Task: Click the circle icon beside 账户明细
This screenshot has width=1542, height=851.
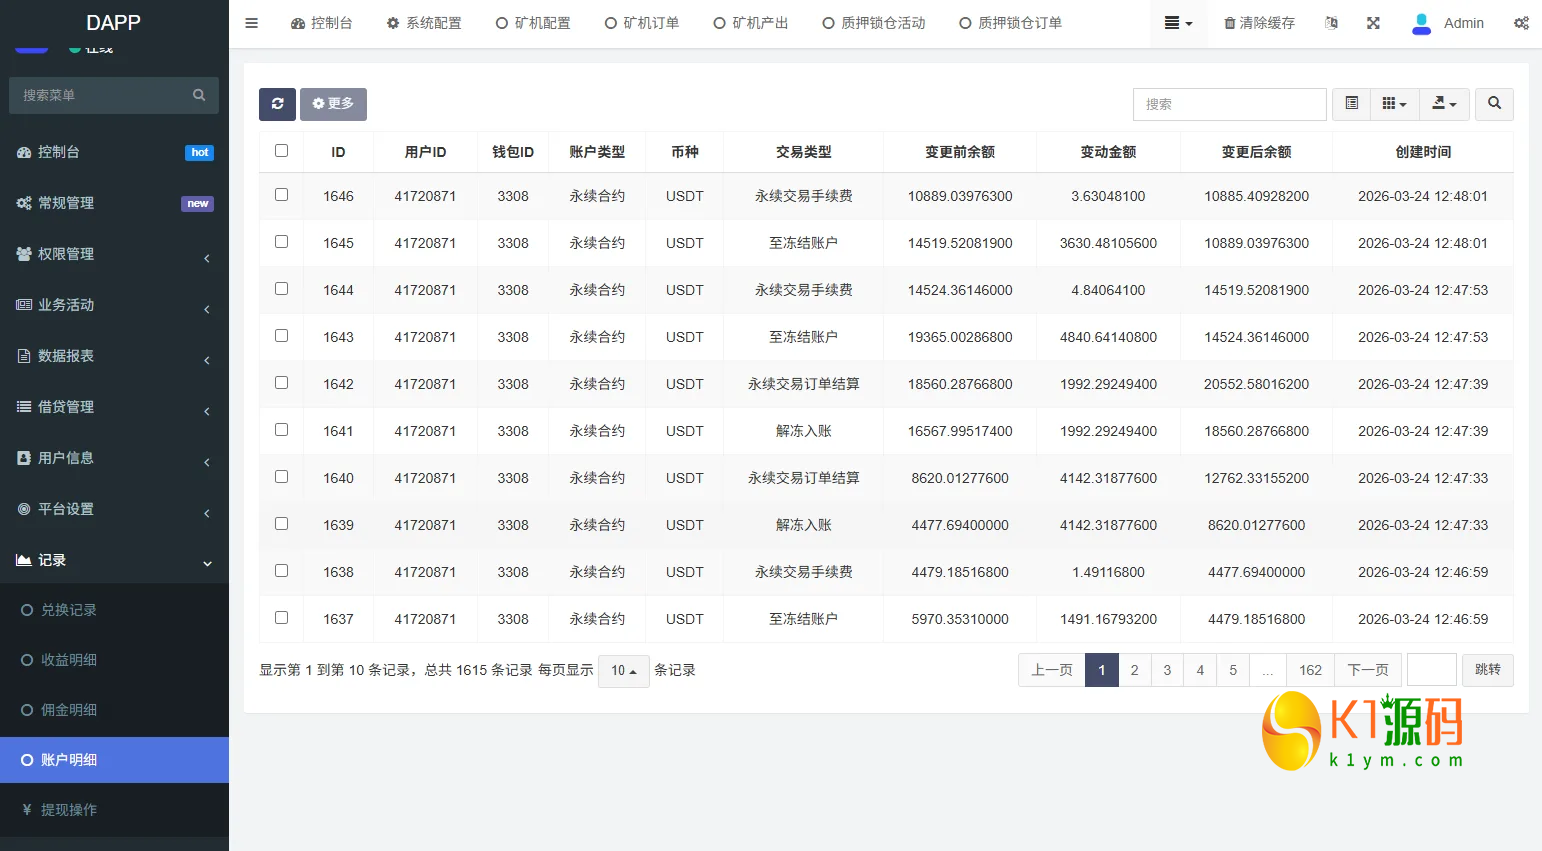Action: coord(27,760)
